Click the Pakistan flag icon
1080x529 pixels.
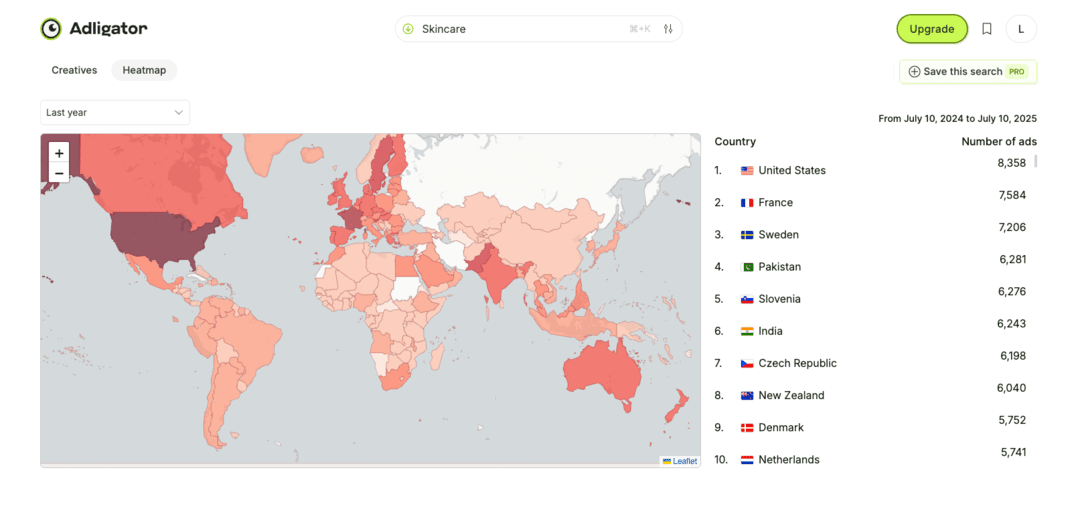pyautogui.click(x=747, y=267)
